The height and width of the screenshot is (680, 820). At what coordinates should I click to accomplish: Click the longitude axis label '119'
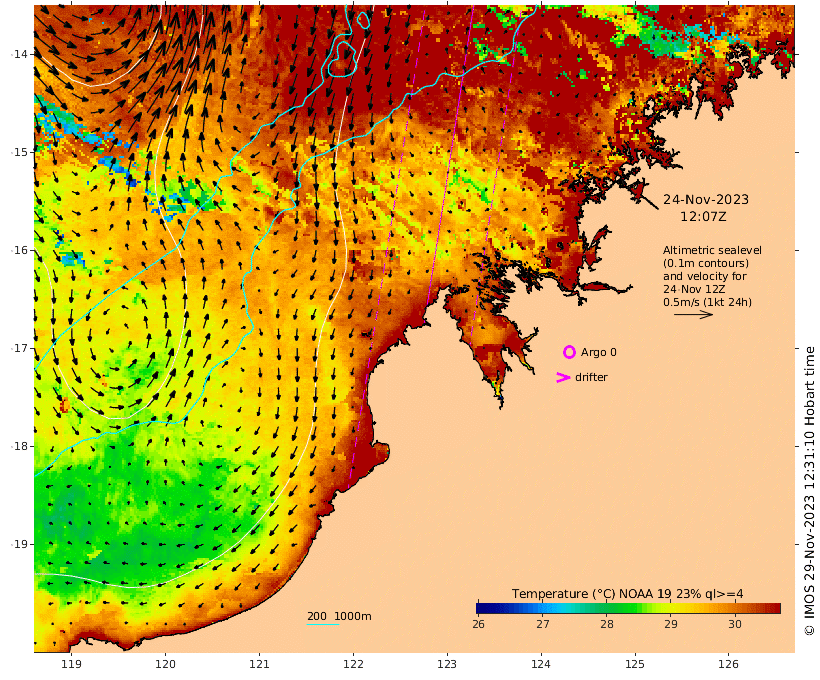point(71,664)
